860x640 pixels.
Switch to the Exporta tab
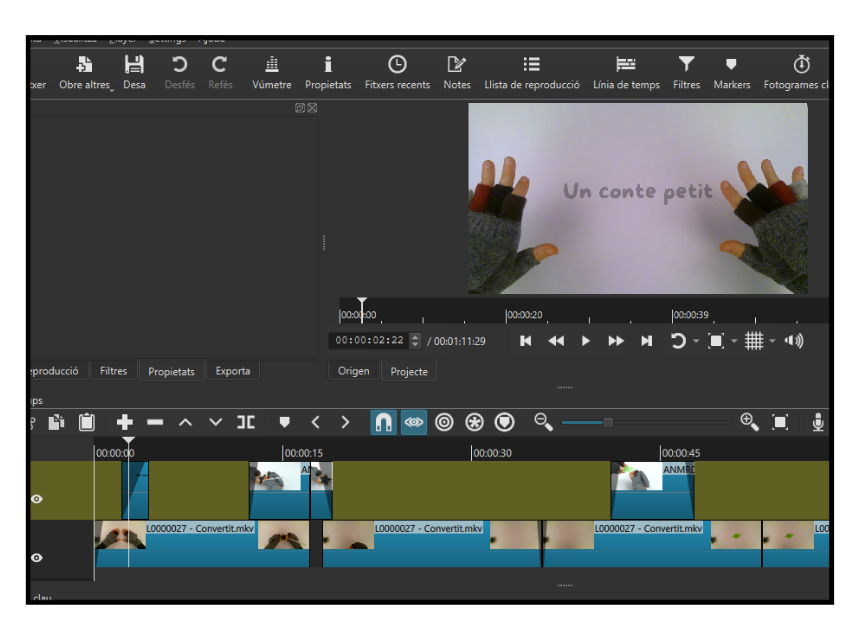(x=233, y=371)
